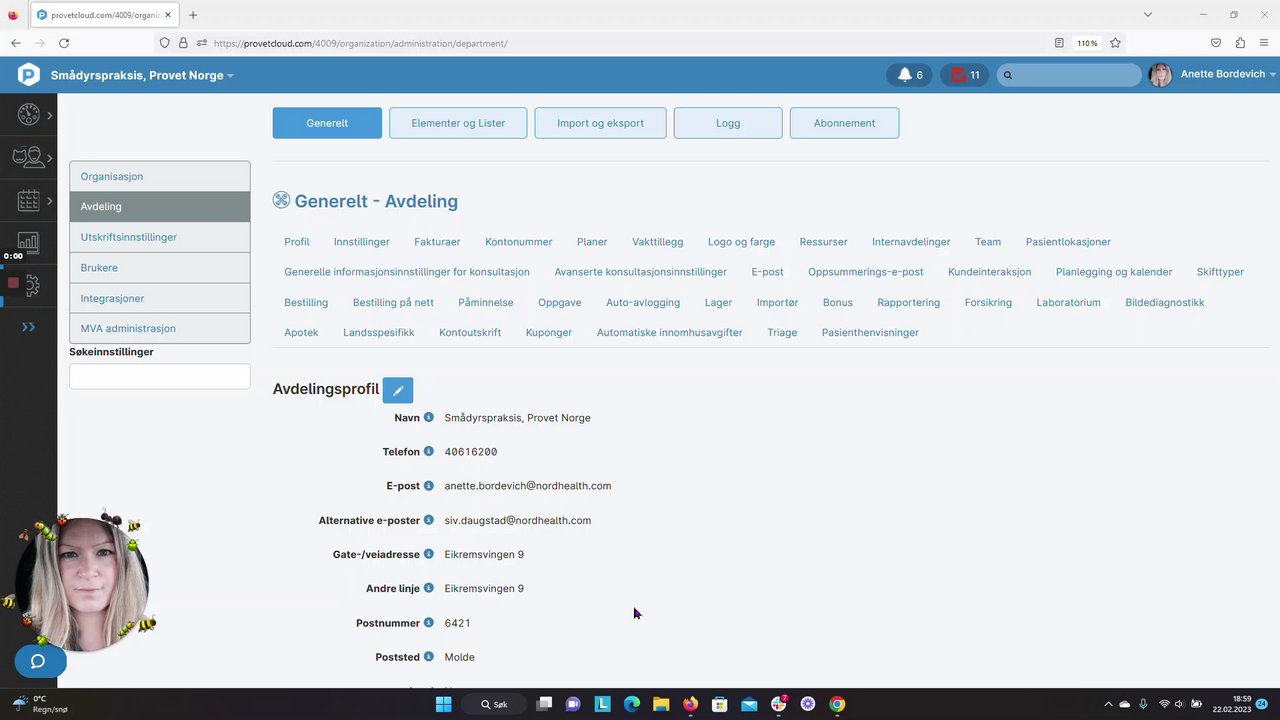Reload the page in browser
The height and width of the screenshot is (720, 1280).
[x=64, y=43]
